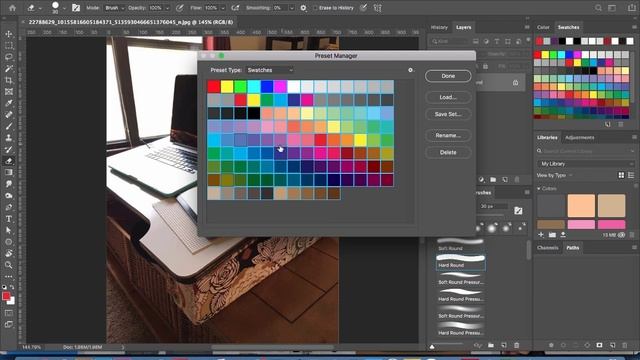The width and height of the screenshot is (640, 360).
Task: Pick the red swatch in Preset Manager
Action: pyautogui.click(x=213, y=87)
